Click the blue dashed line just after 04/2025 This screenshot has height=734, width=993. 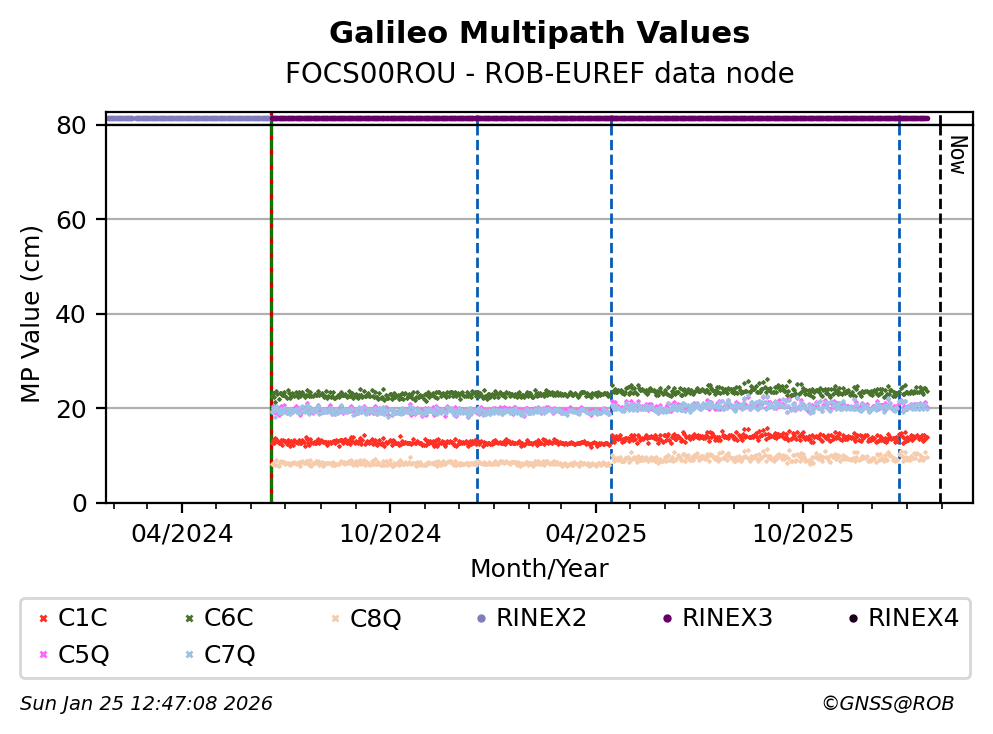point(611,300)
